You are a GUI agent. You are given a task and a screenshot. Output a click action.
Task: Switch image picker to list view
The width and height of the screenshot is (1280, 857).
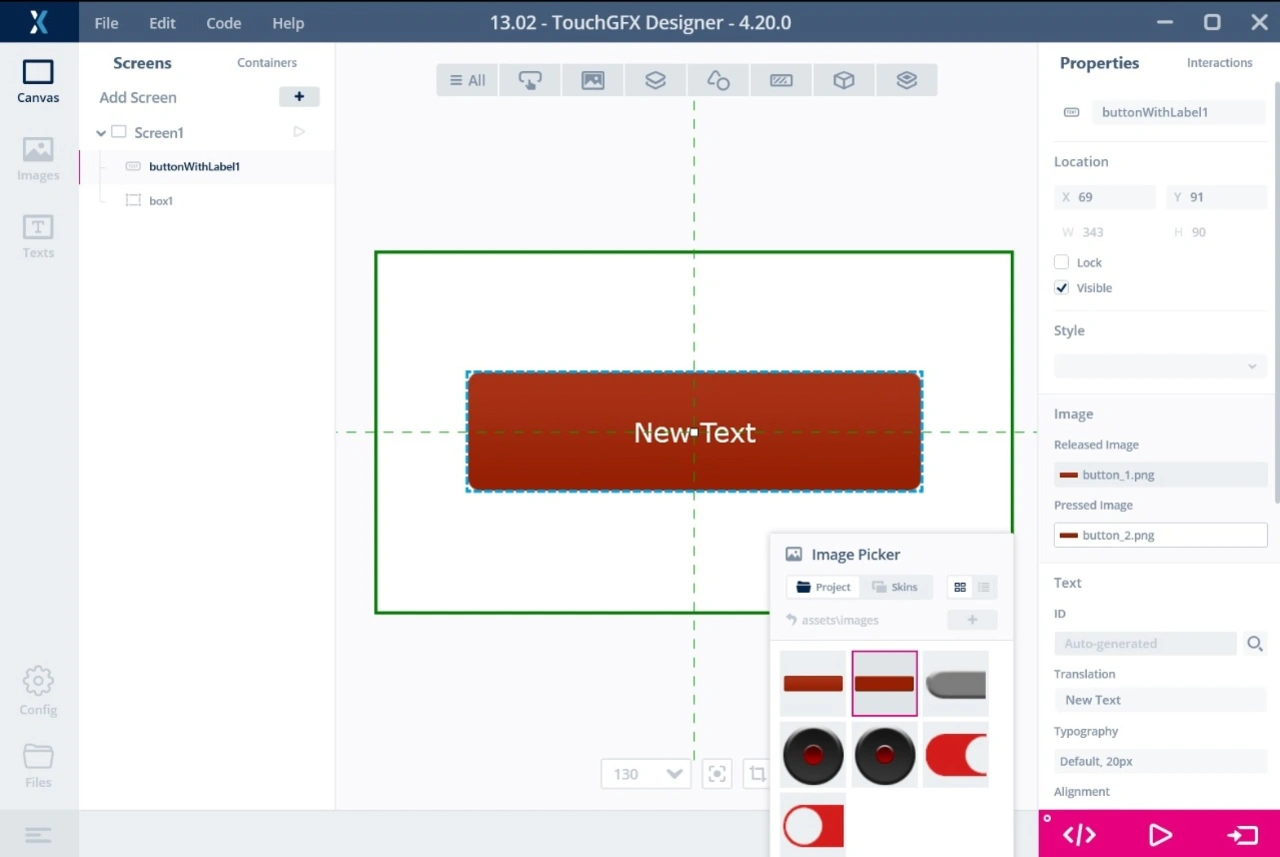coord(984,587)
